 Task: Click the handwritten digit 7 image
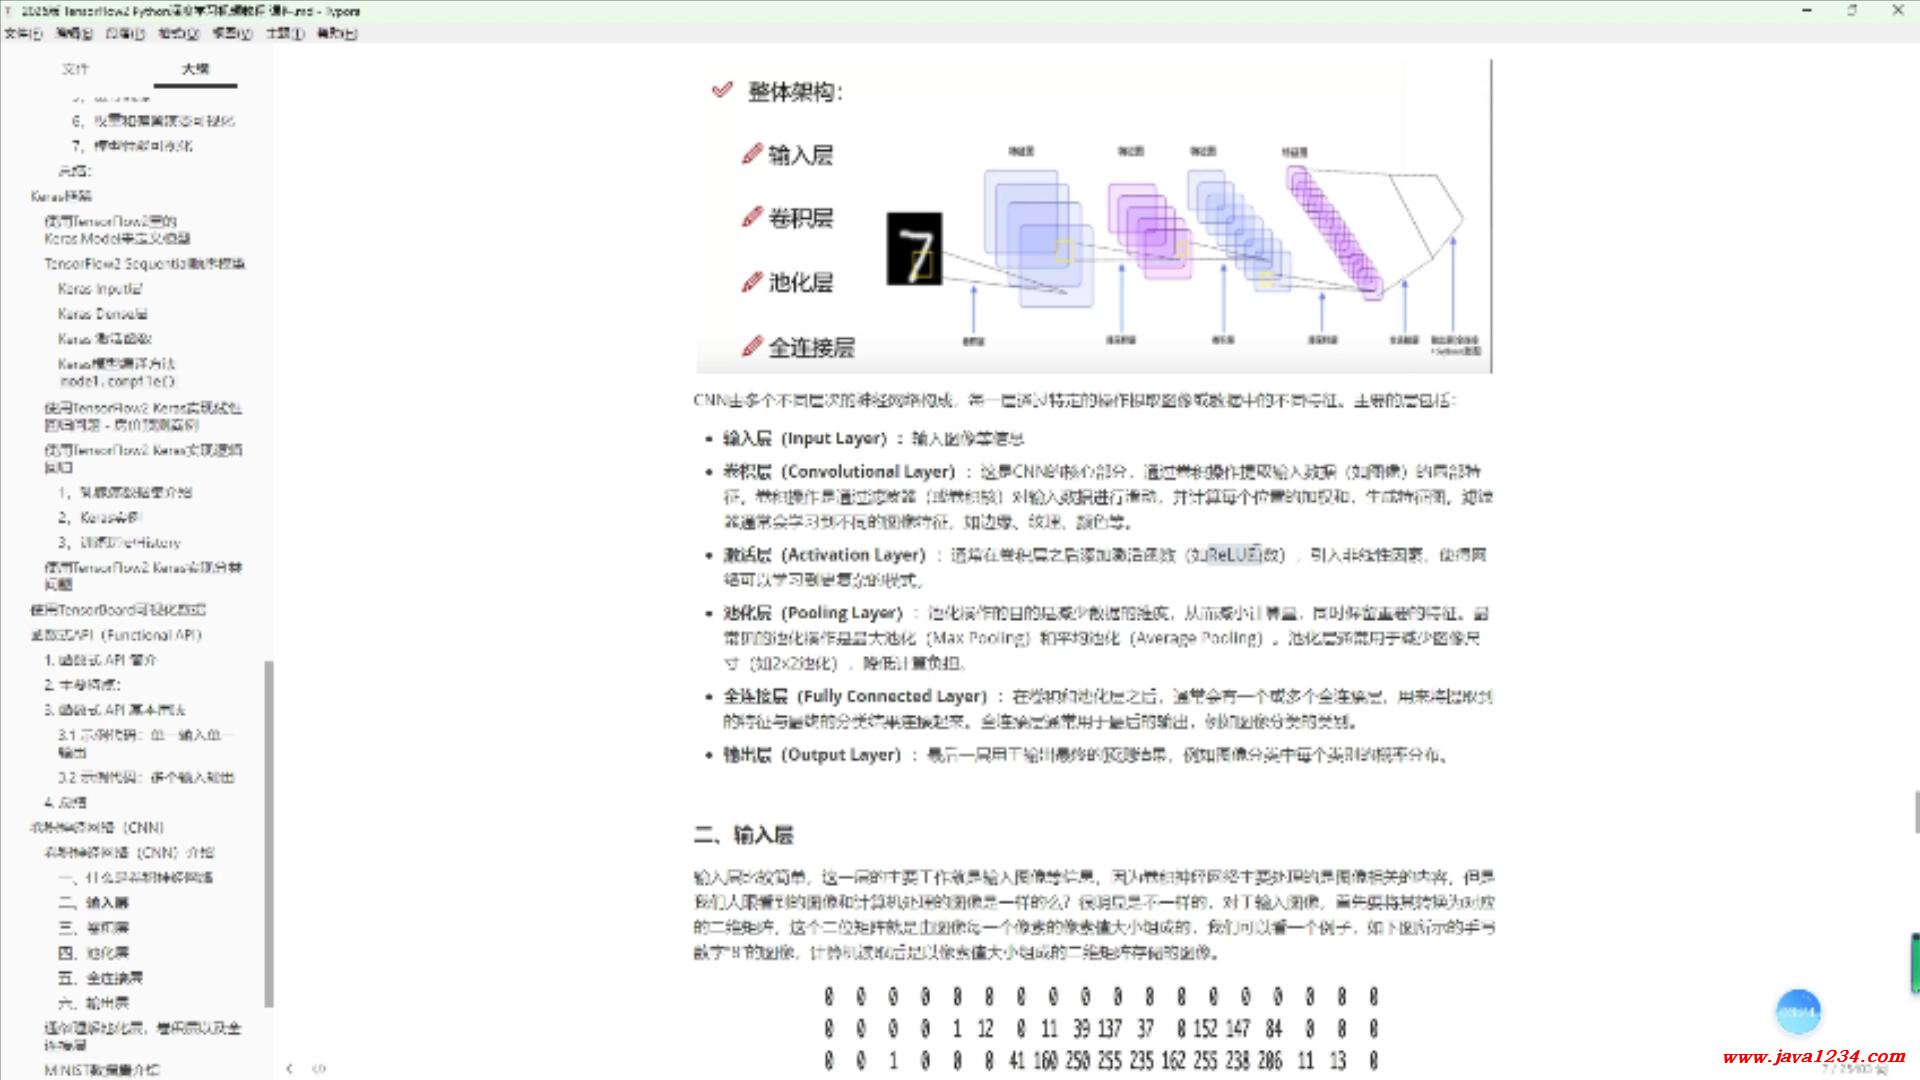pos(914,249)
